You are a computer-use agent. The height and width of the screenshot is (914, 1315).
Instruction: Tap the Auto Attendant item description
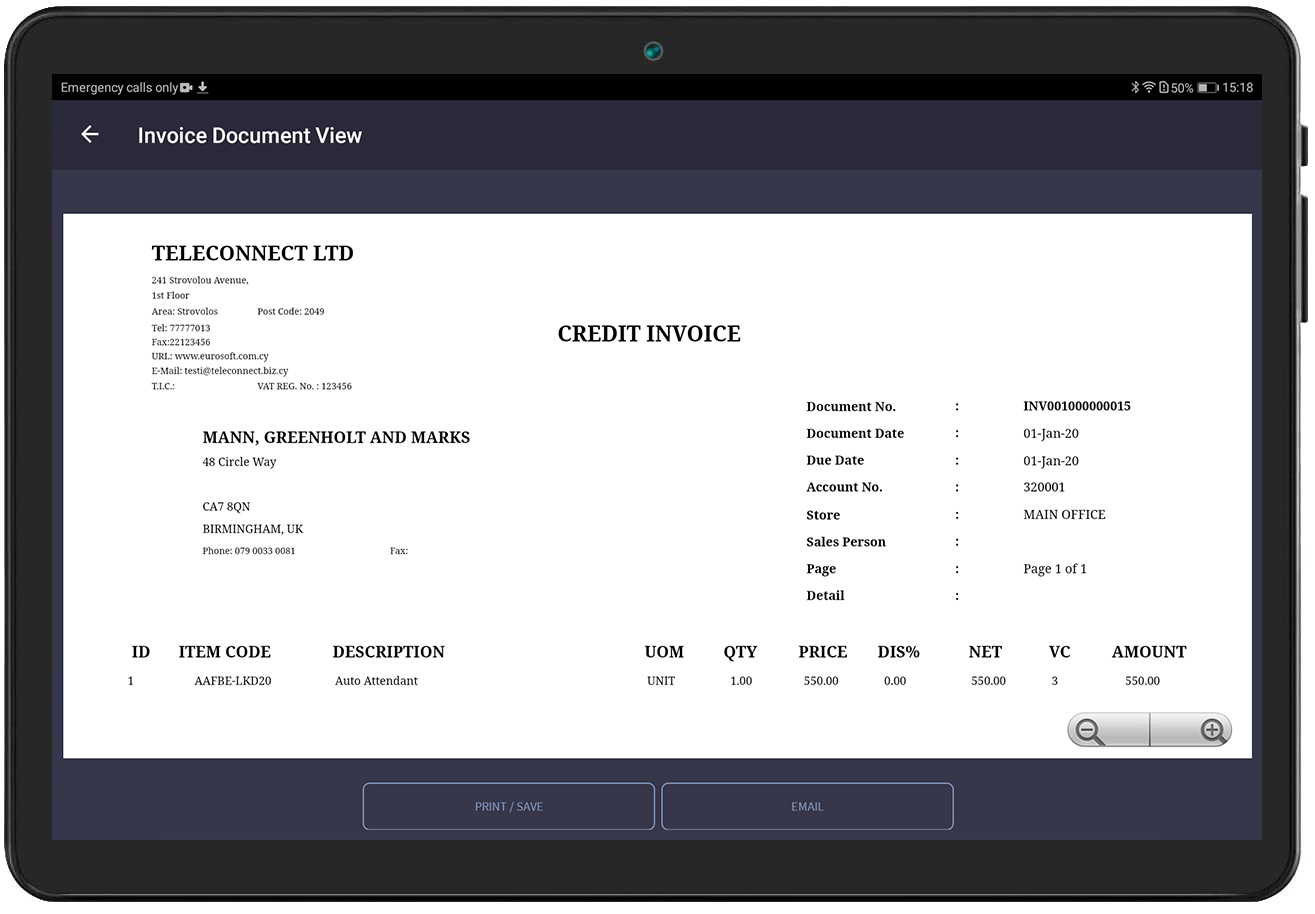pos(376,681)
